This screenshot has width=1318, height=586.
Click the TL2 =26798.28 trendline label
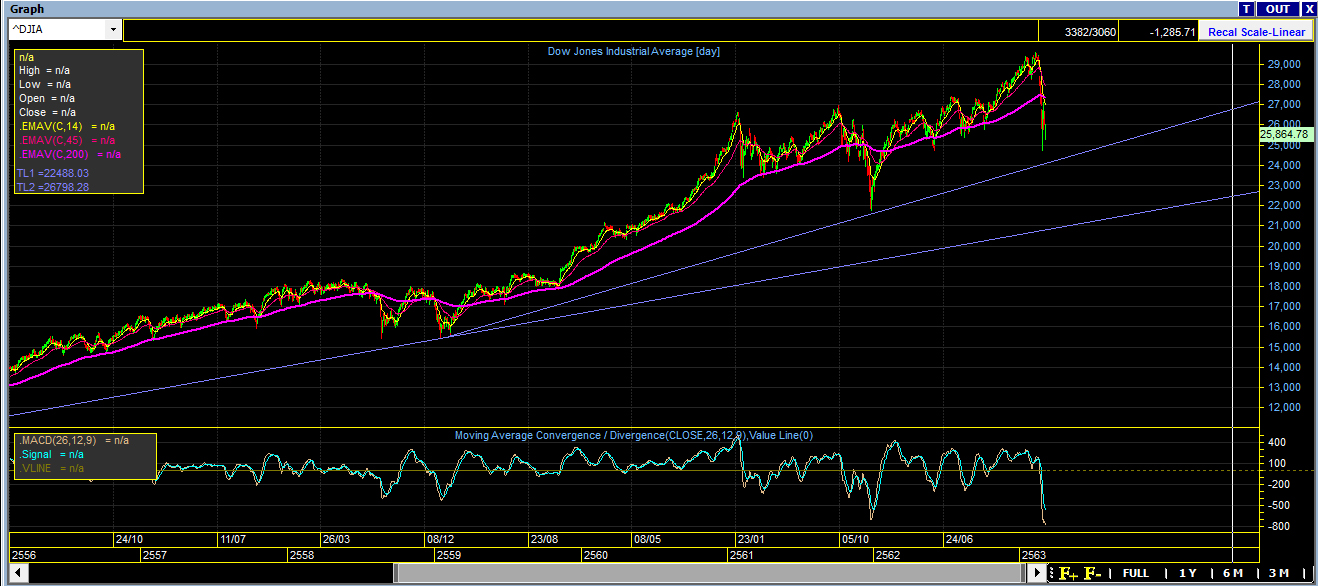pyautogui.click(x=53, y=187)
